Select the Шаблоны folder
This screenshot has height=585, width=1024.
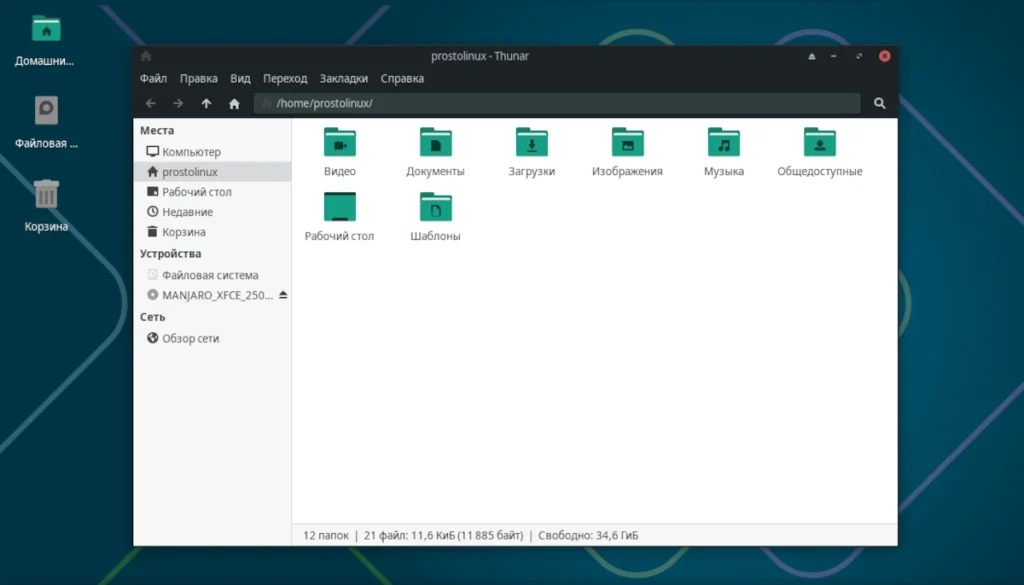coord(436,216)
